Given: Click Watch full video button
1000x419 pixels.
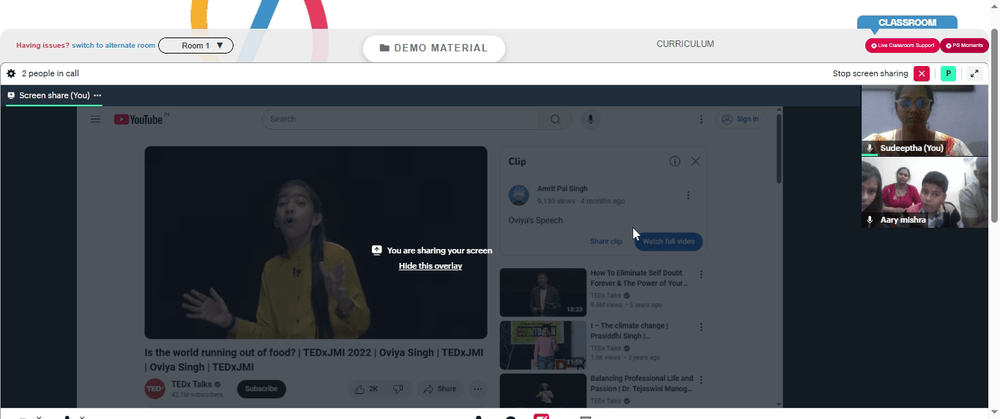Looking at the screenshot, I should click(668, 242).
